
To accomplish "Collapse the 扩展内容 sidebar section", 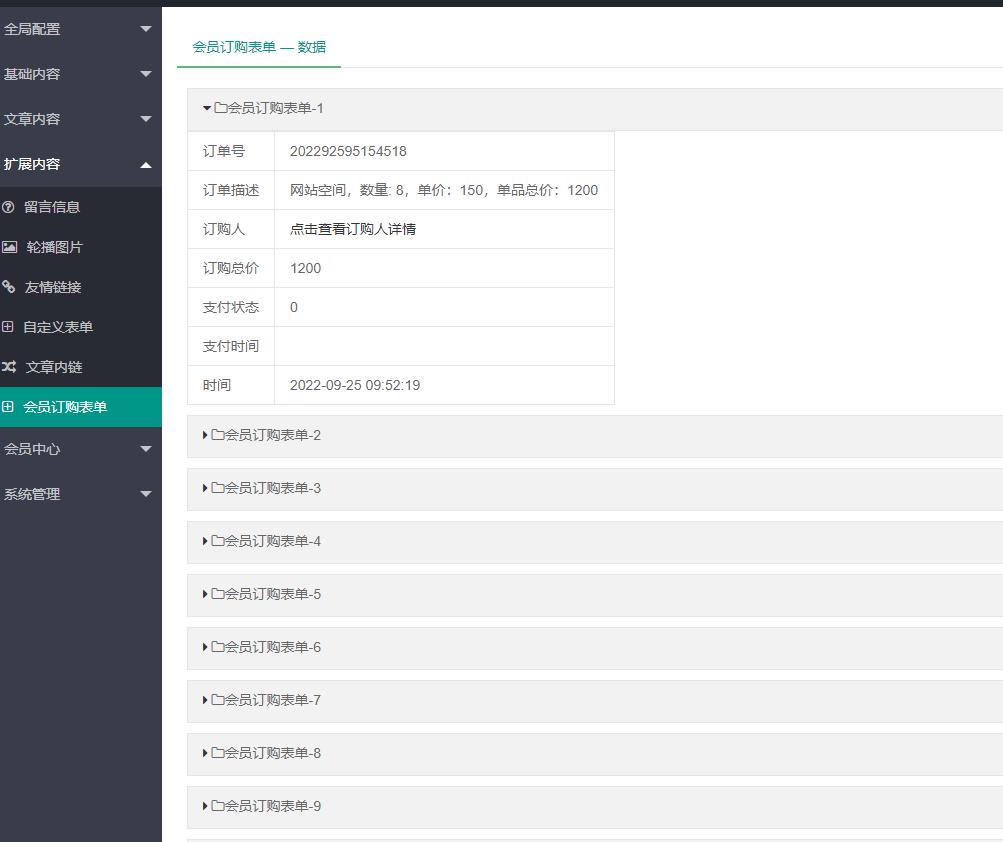I will click(80, 164).
